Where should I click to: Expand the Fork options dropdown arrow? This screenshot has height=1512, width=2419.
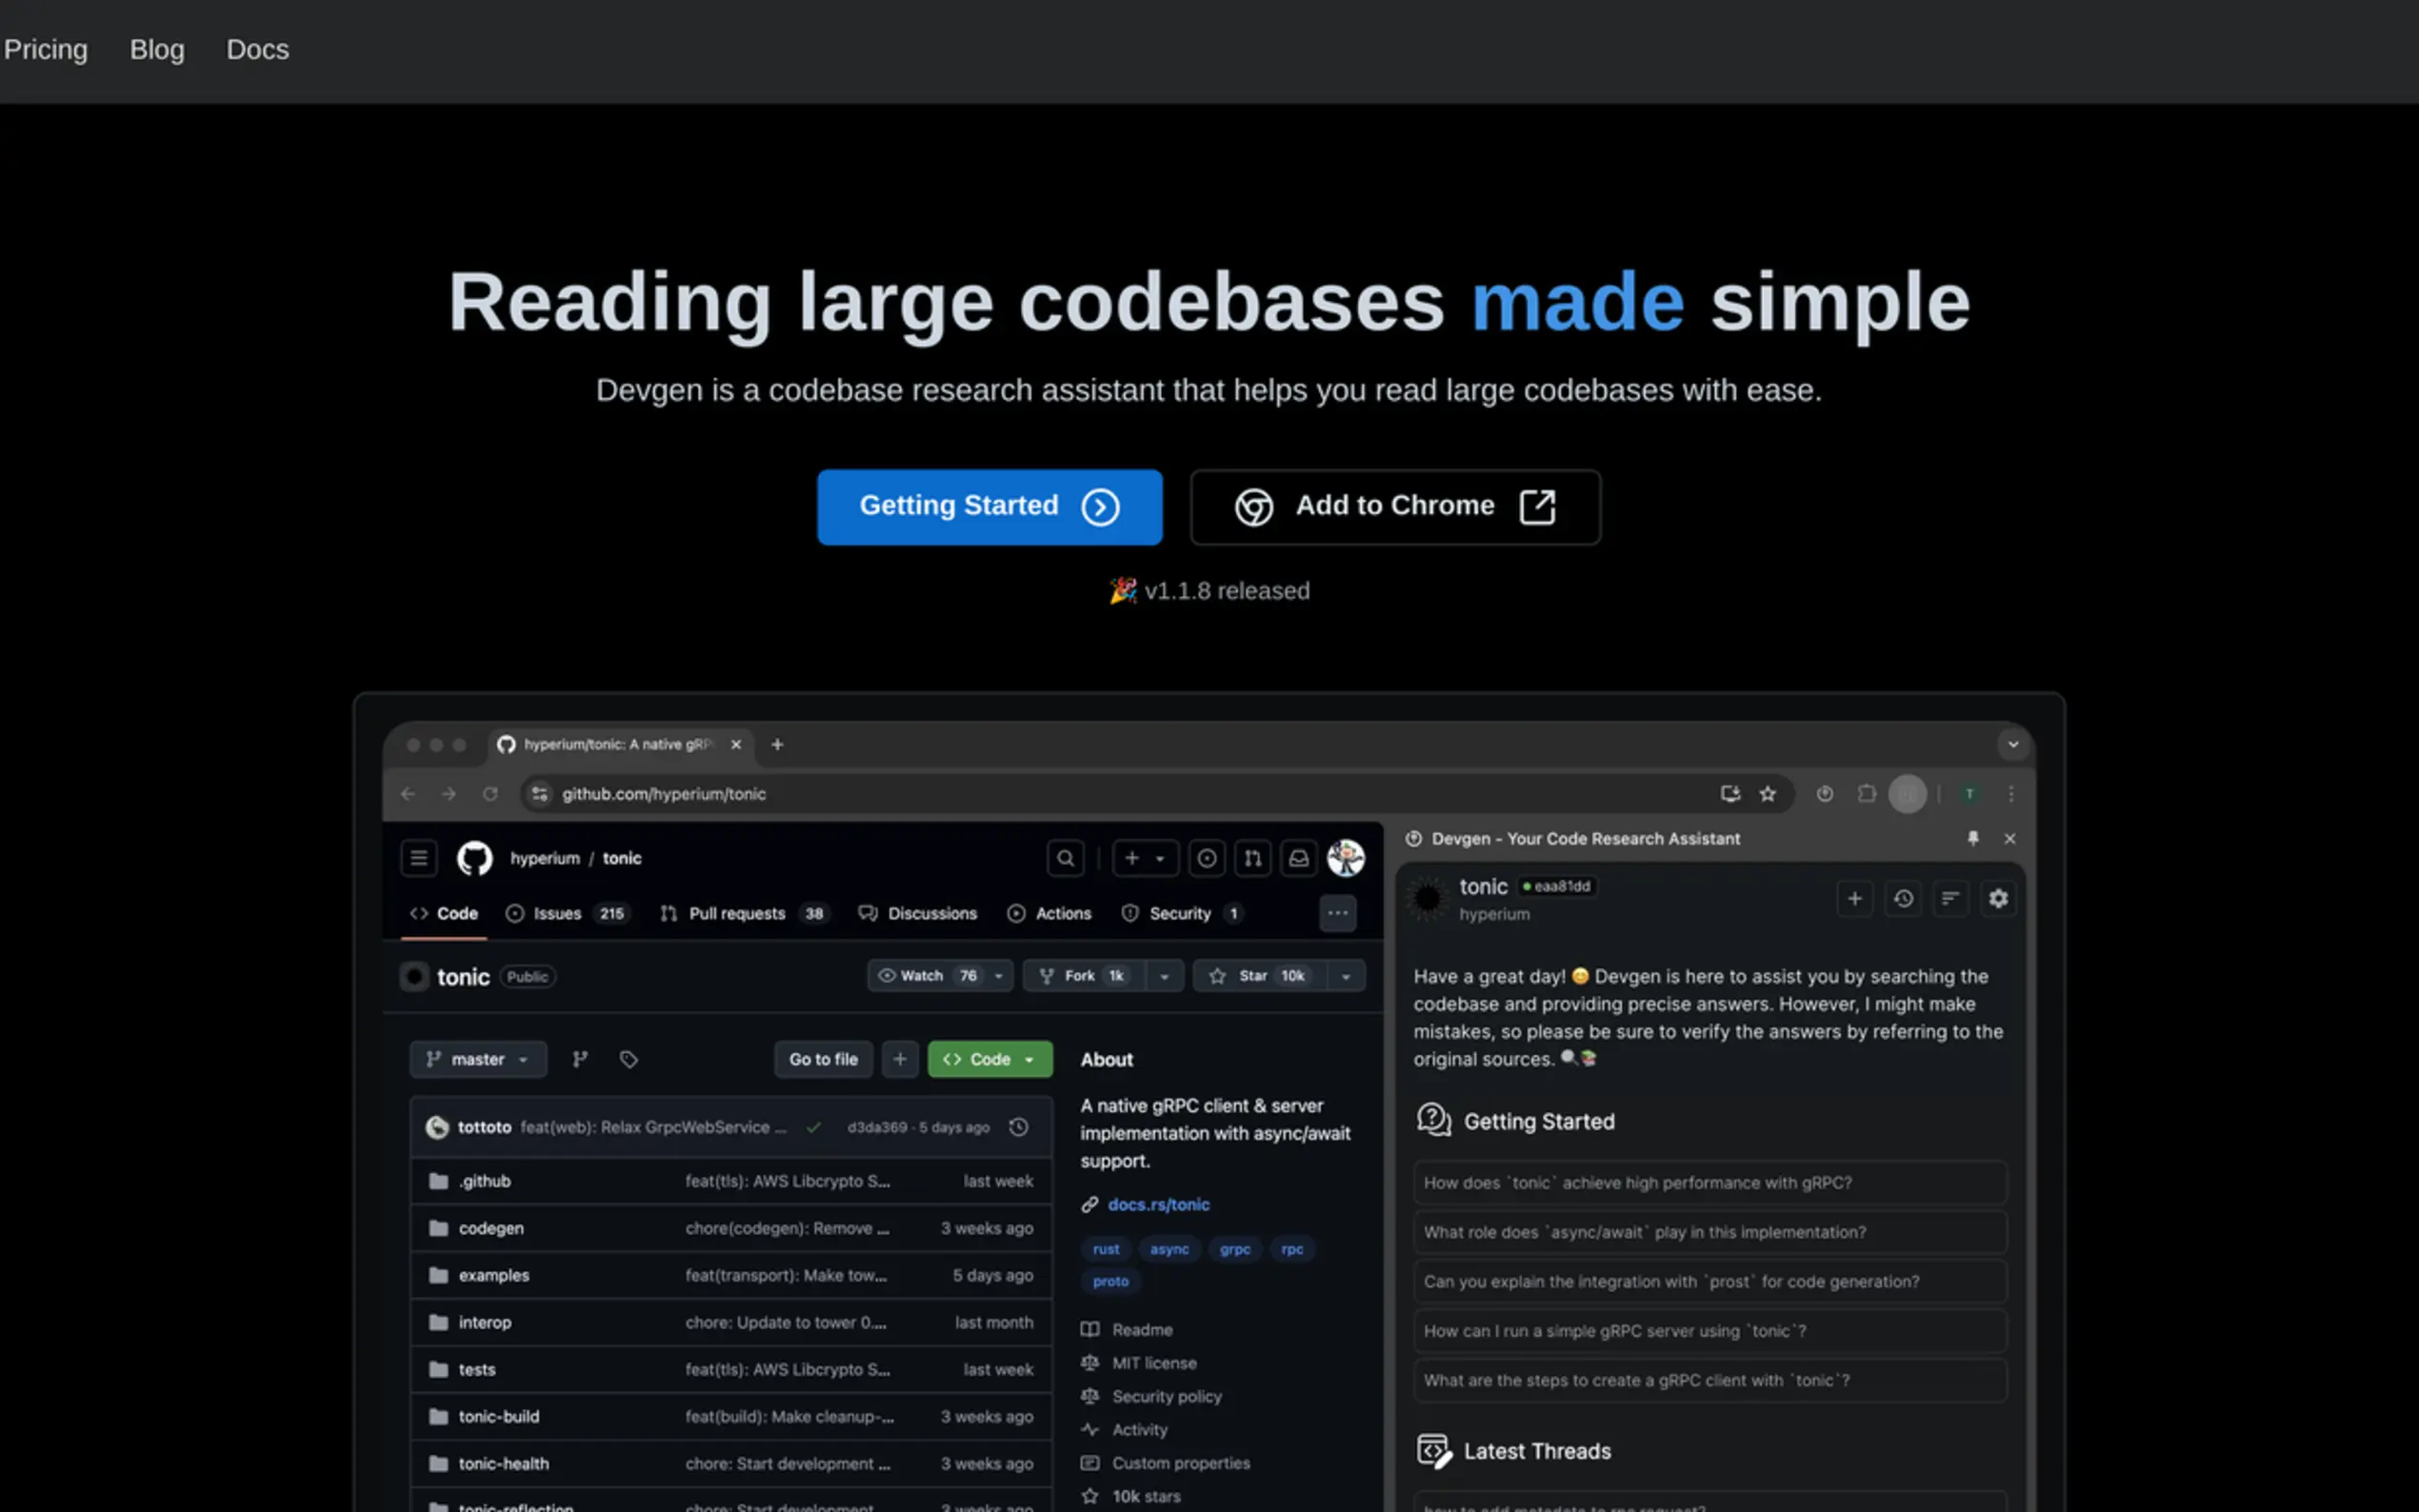pyautogui.click(x=1164, y=976)
